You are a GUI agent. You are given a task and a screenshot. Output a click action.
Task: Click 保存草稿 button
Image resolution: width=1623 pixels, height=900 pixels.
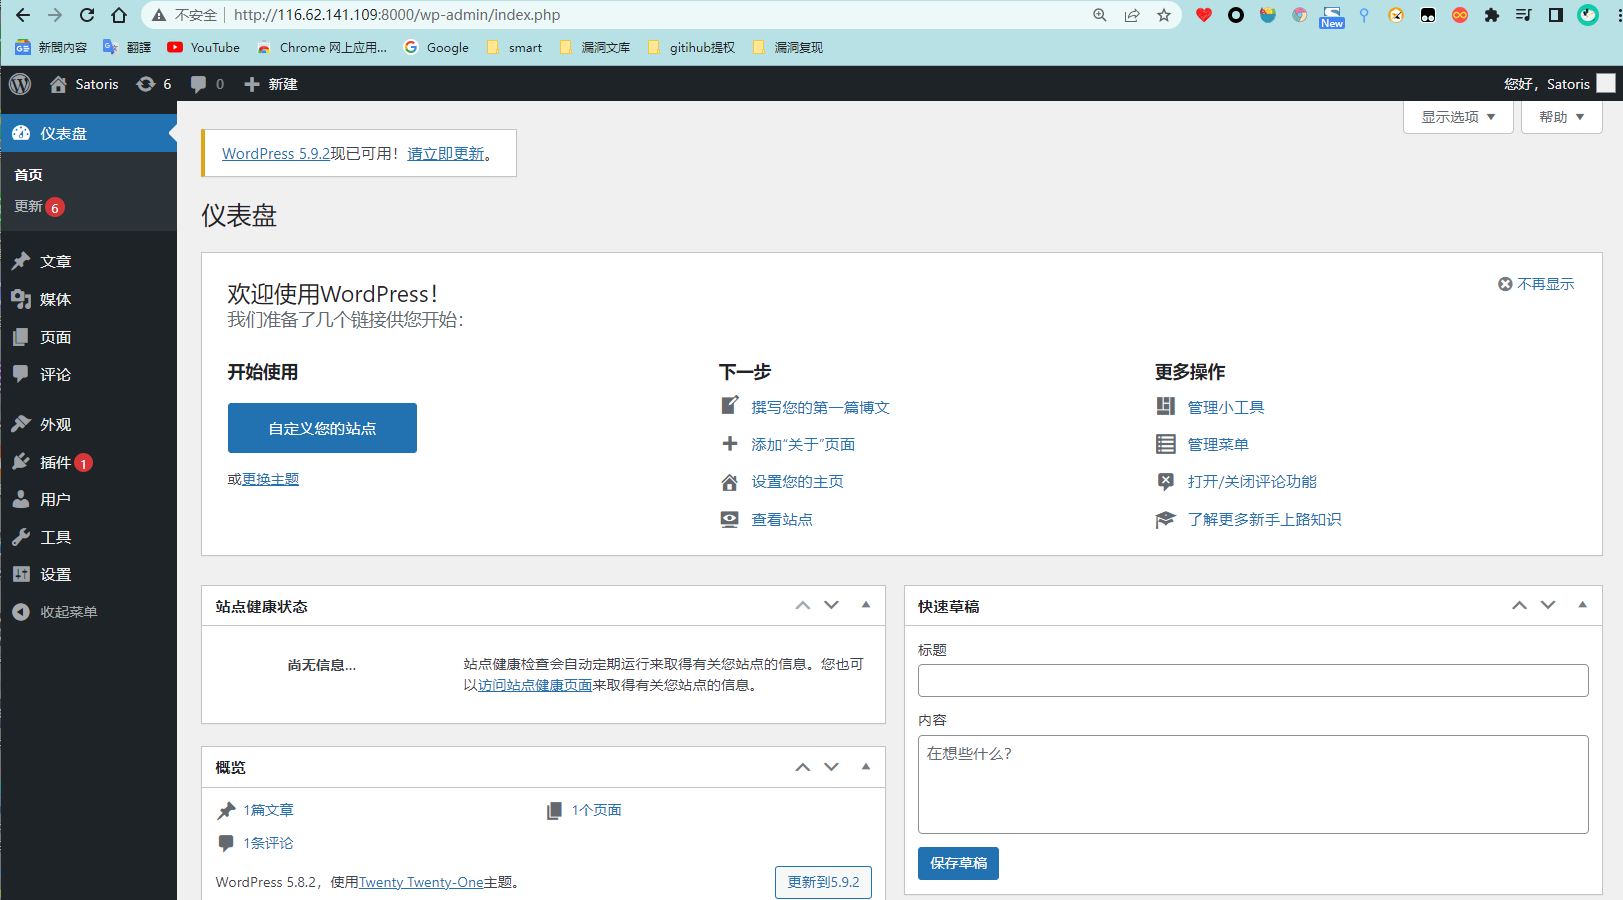click(958, 863)
